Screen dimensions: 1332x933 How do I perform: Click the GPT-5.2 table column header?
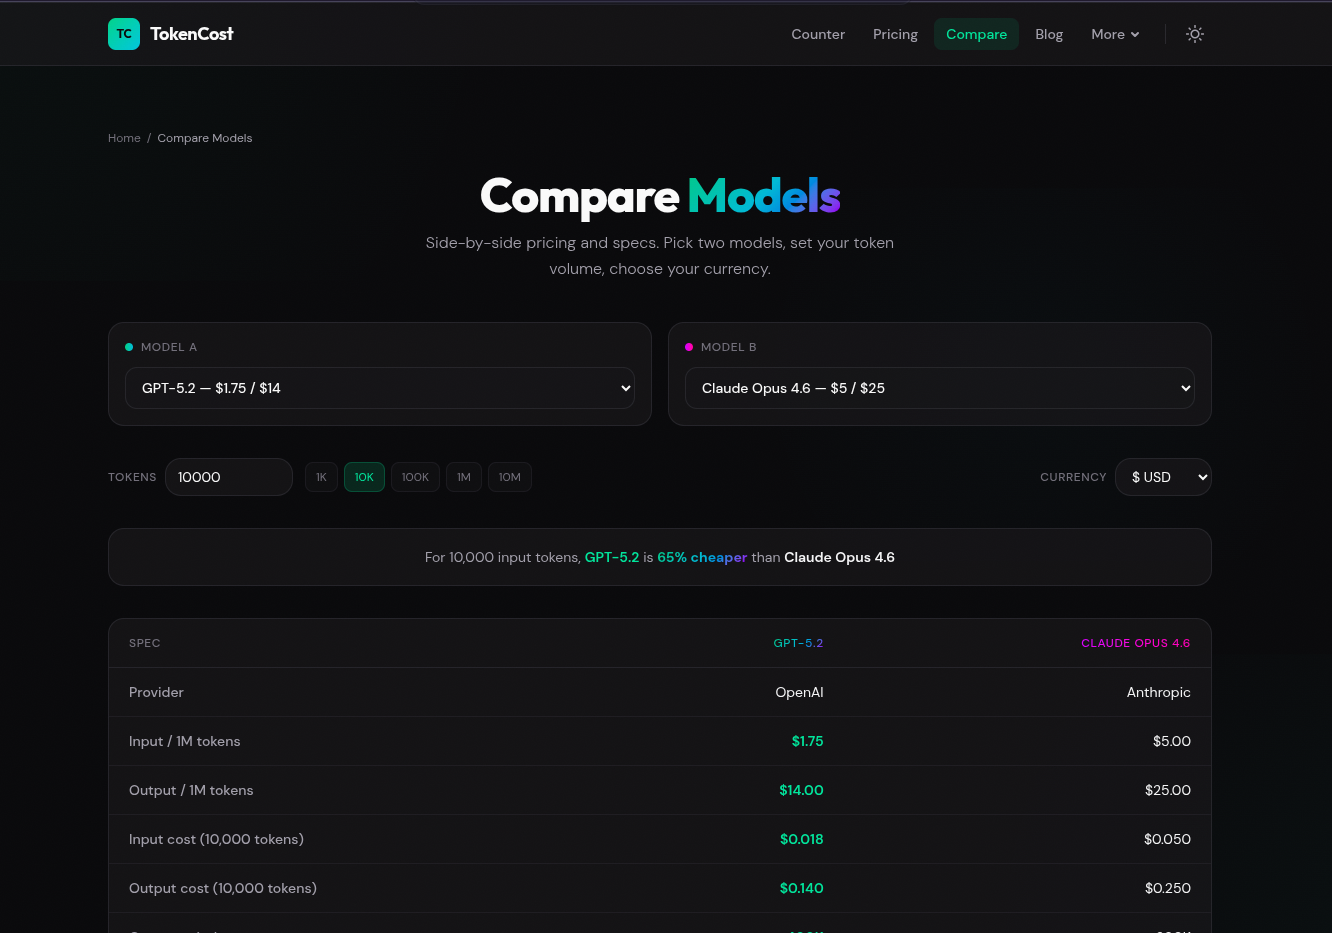click(798, 643)
